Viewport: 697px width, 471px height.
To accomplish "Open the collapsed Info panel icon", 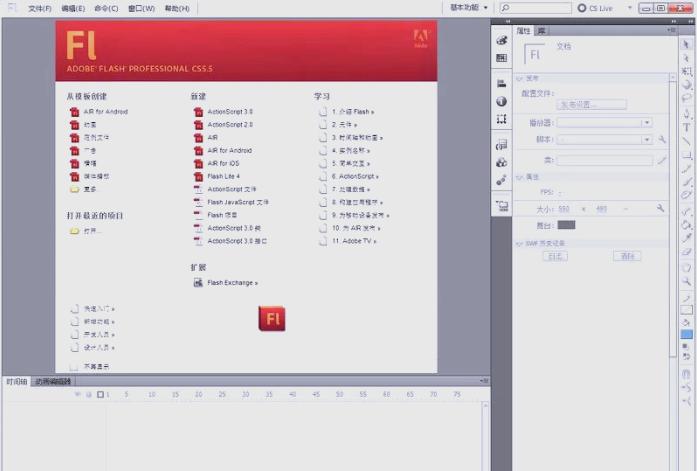I will pyautogui.click(x=501, y=101).
